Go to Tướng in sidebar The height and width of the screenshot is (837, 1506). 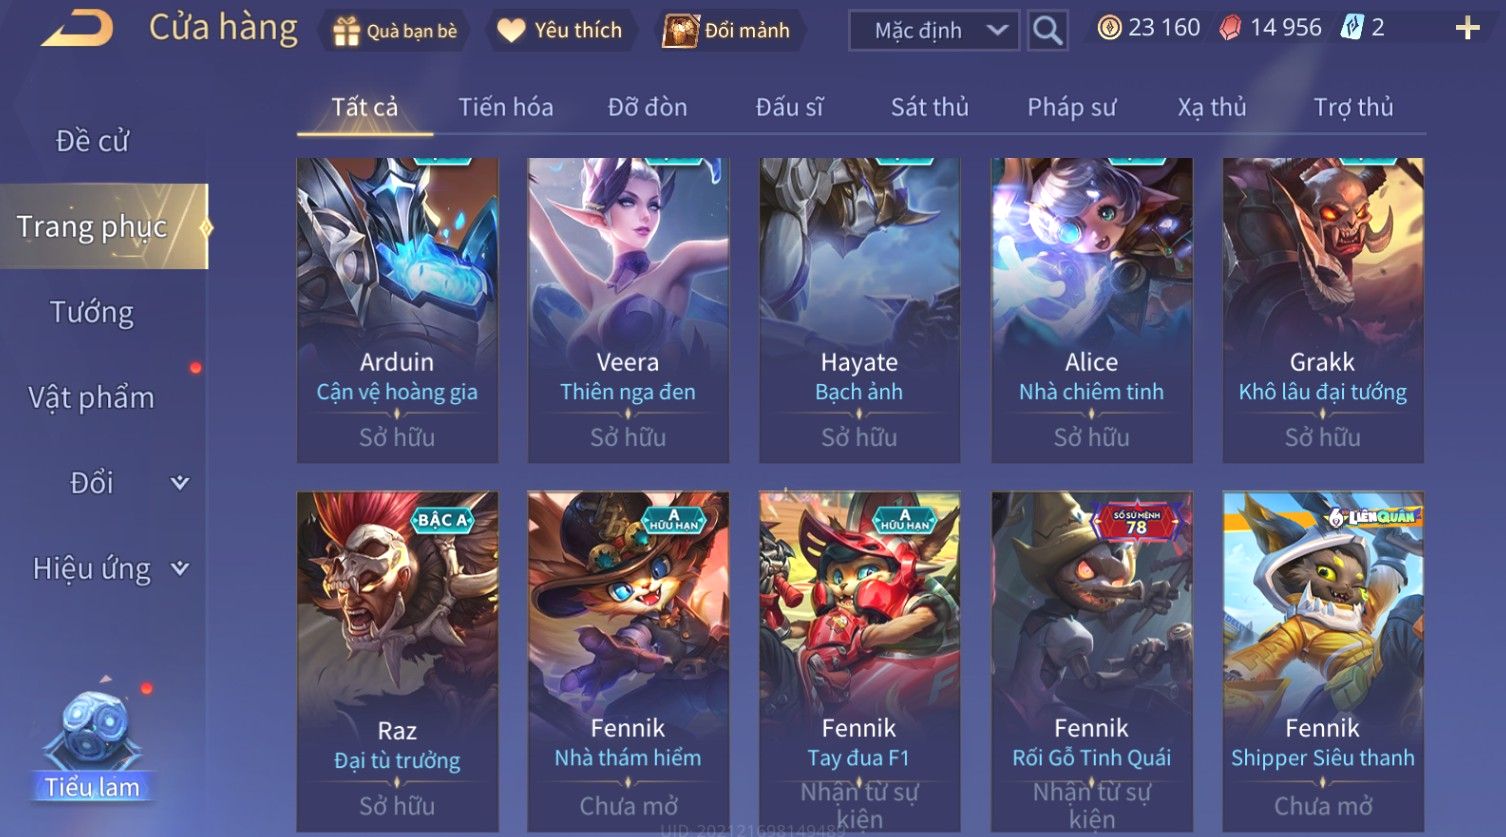[92, 313]
